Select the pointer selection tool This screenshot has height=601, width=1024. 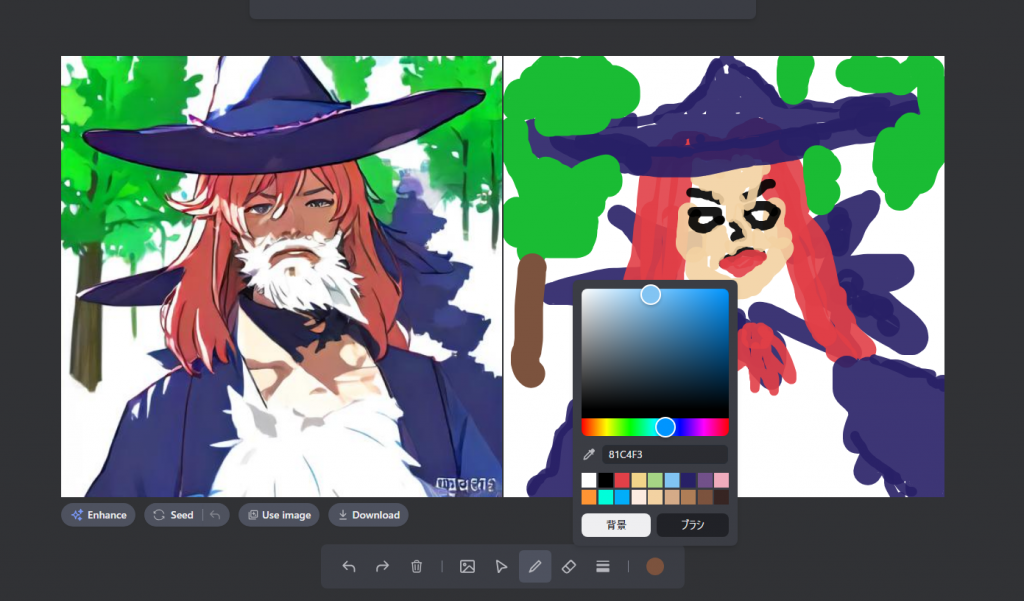tap(501, 566)
